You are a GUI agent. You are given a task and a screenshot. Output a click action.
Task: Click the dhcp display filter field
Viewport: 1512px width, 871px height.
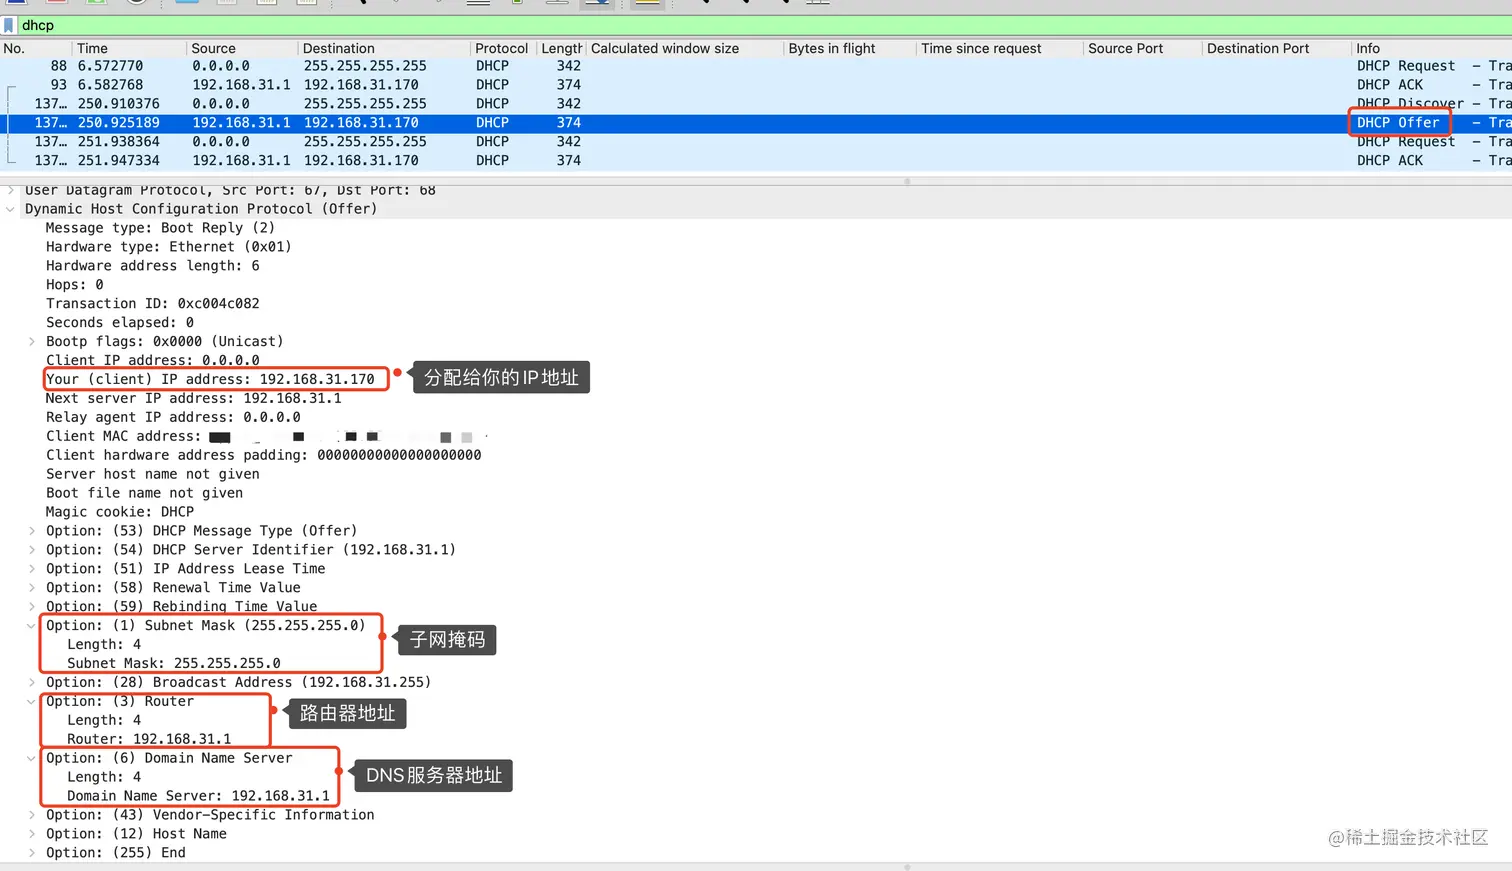764,25
